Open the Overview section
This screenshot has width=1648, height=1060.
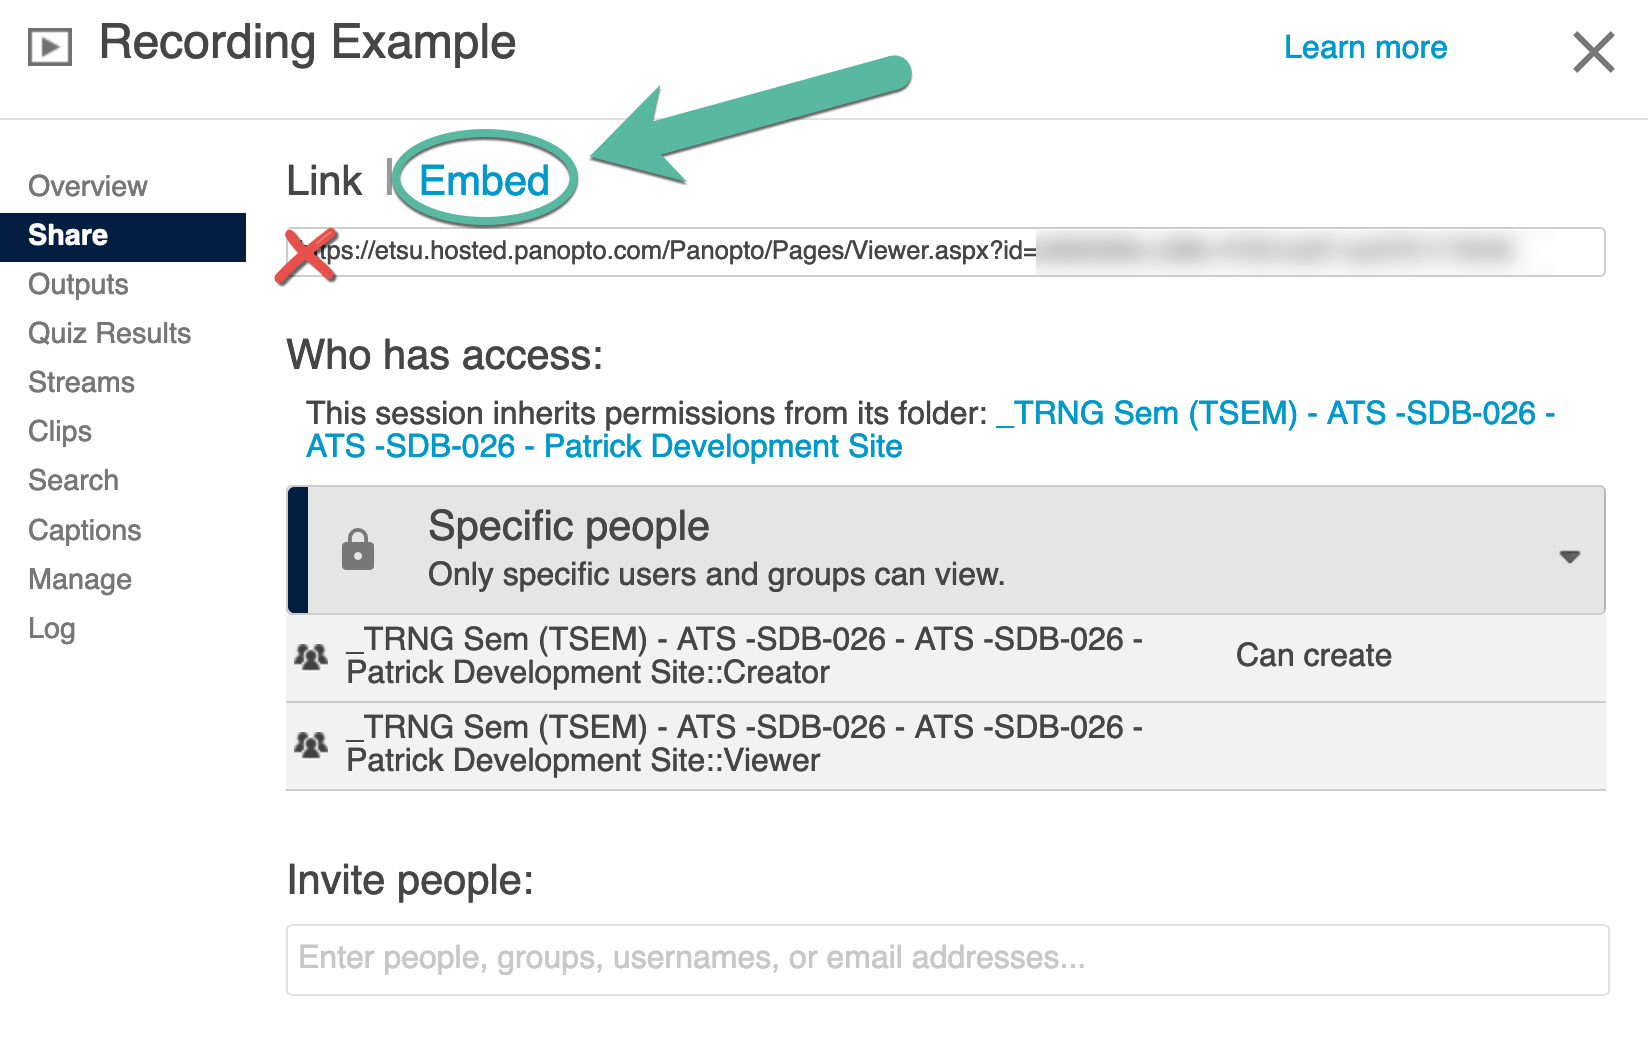[x=88, y=186]
